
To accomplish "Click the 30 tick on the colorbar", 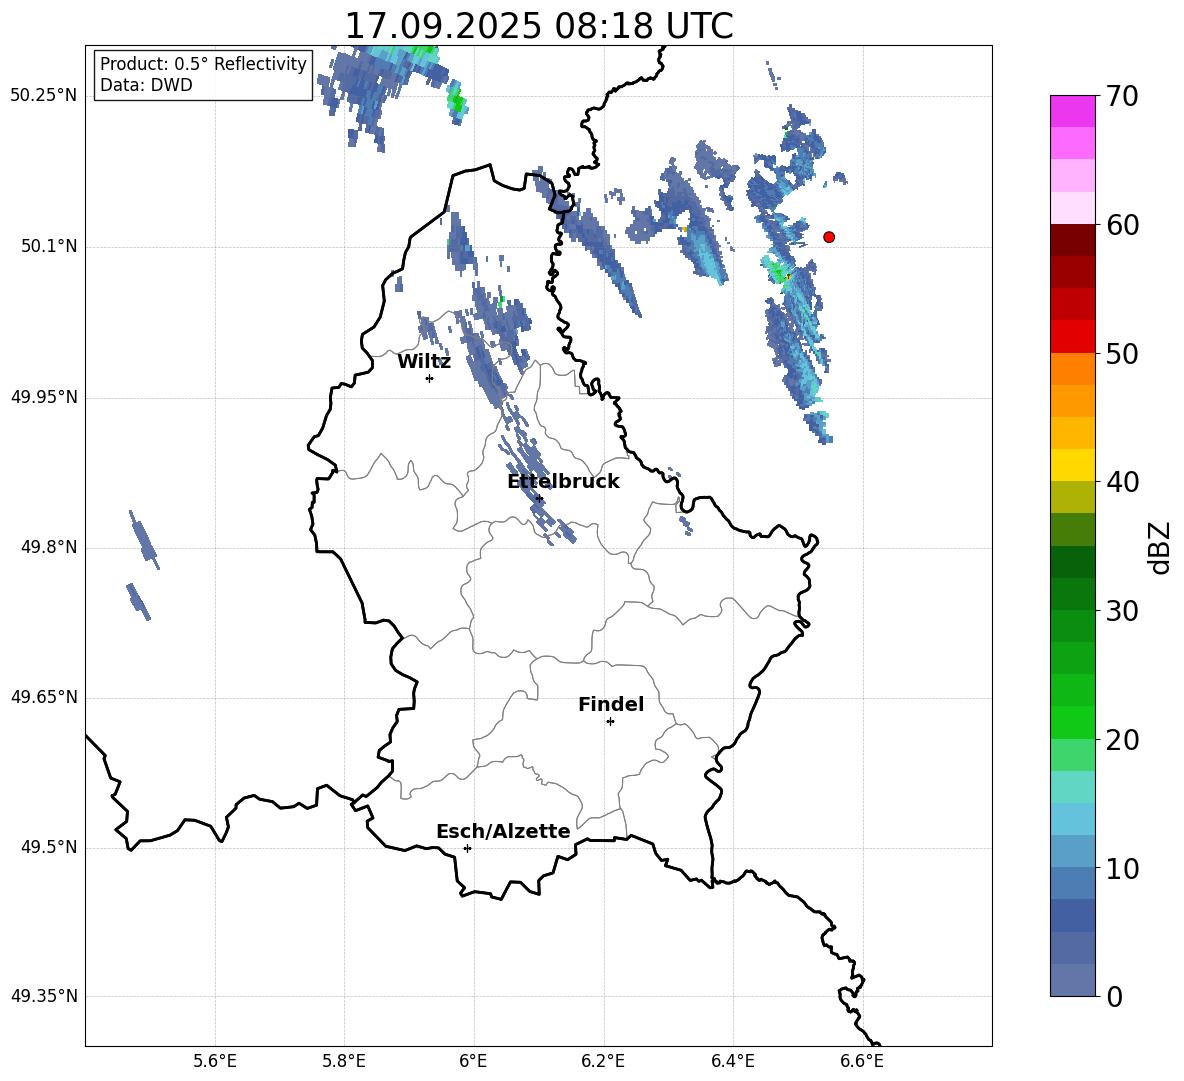I will 1122,611.
